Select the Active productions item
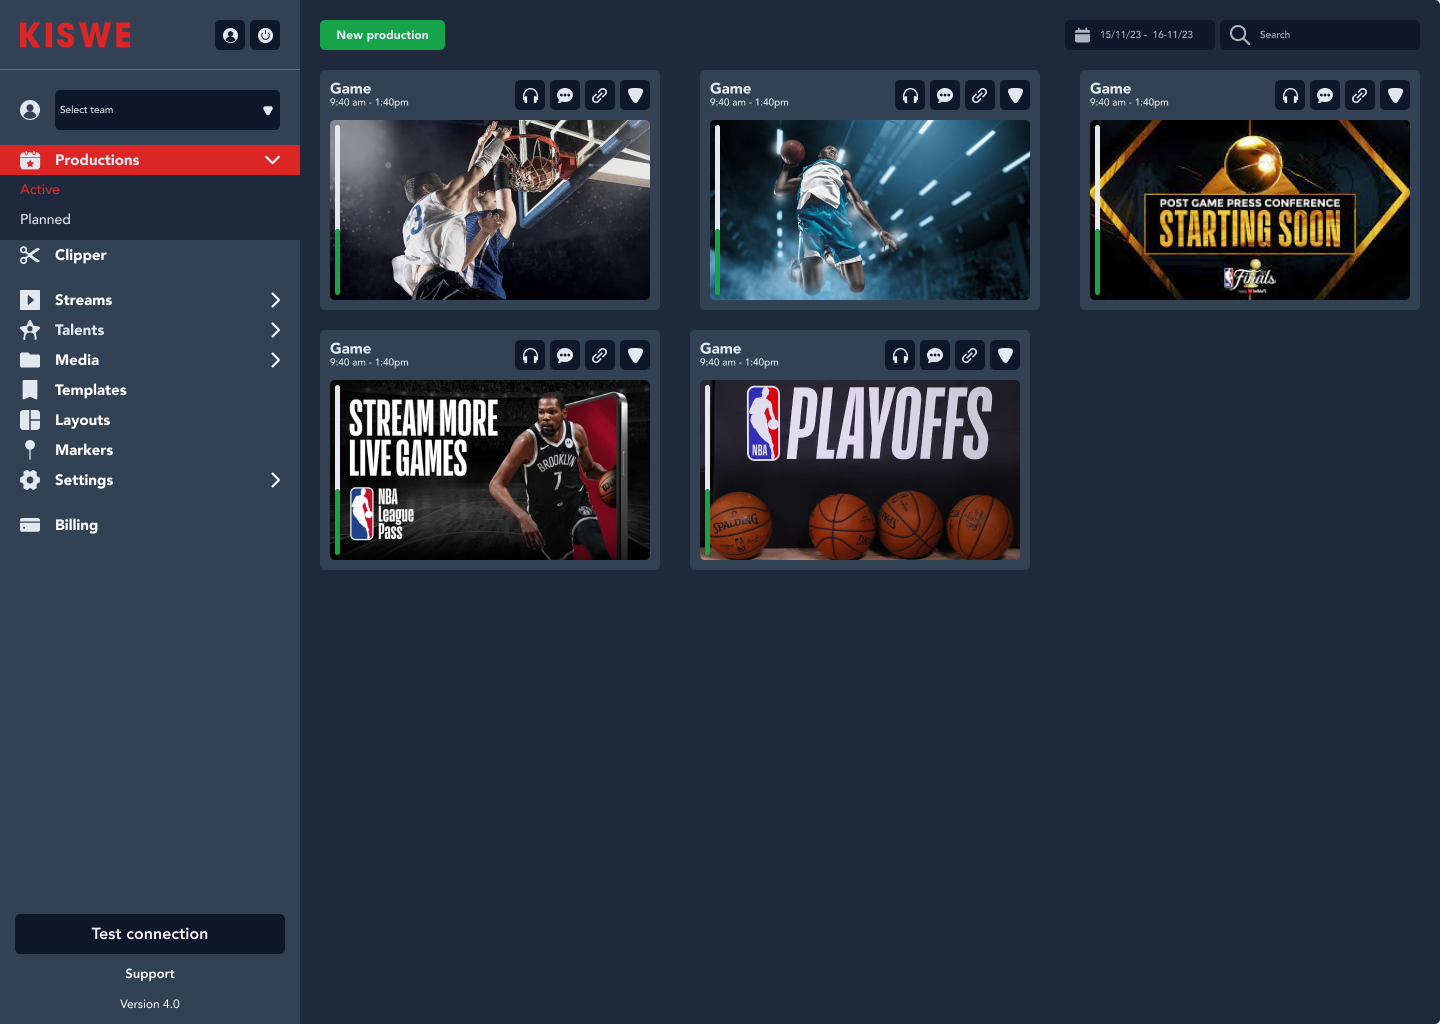Screen dimensions: 1440x1024 point(40,189)
